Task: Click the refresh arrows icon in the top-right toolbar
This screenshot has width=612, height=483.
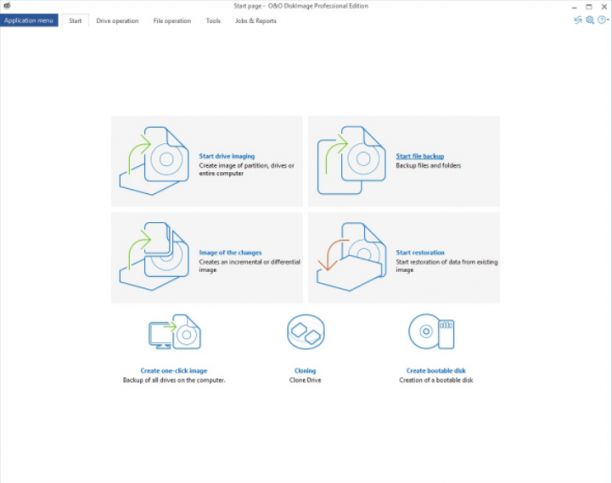Action: tap(578, 20)
